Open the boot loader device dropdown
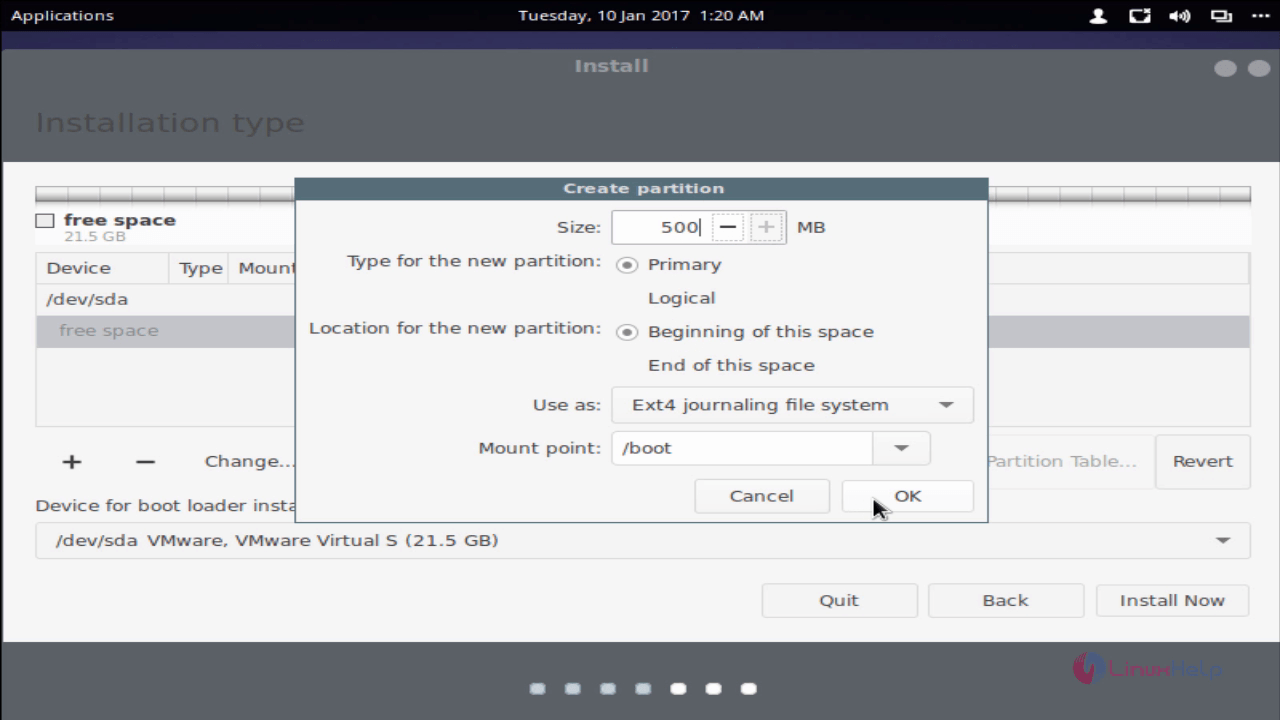 tap(643, 541)
